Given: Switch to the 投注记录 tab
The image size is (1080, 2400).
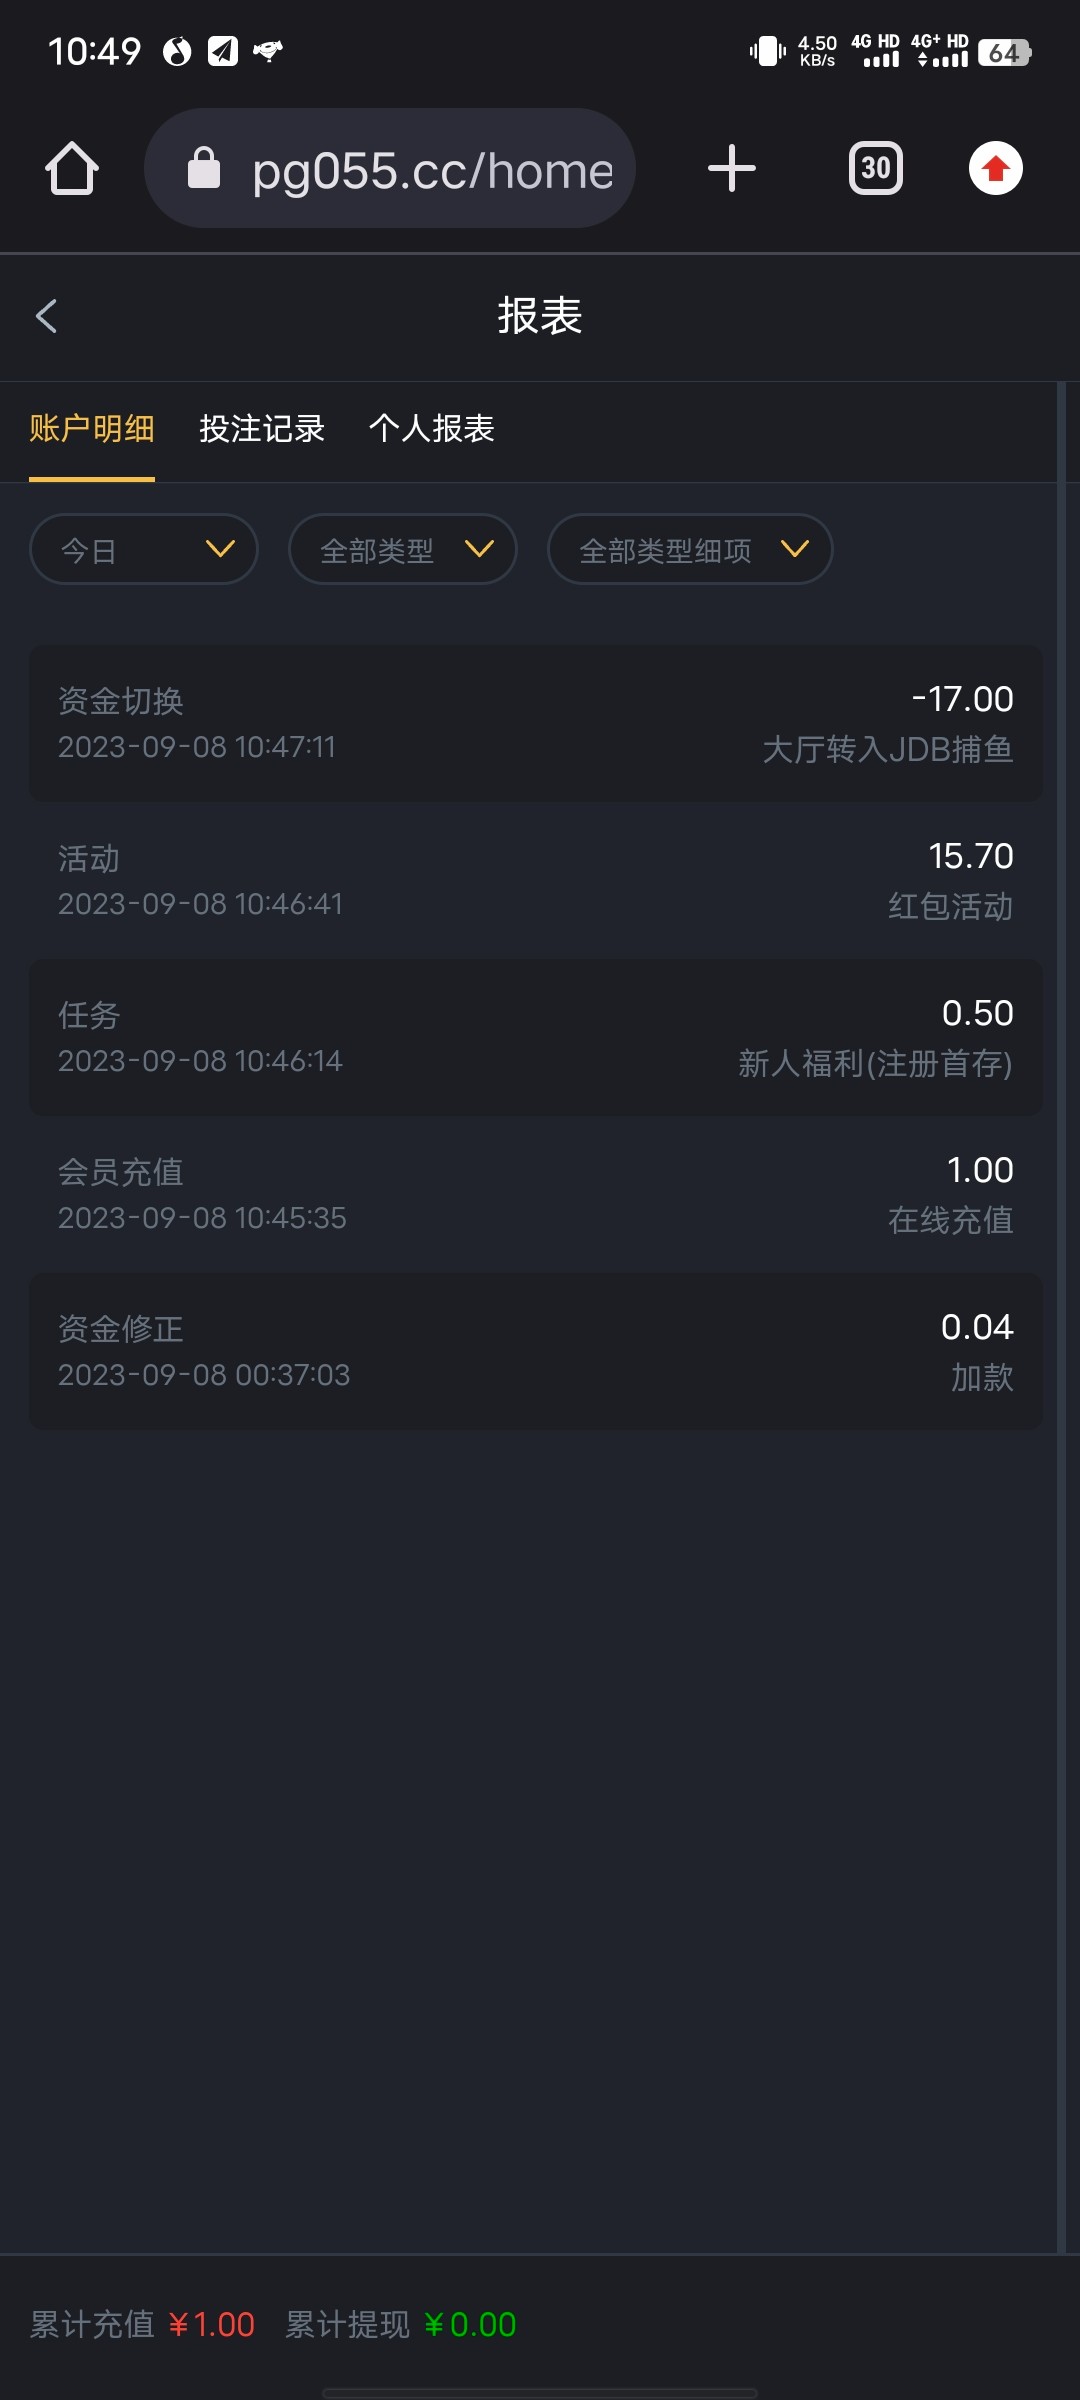Looking at the screenshot, I should [x=262, y=429].
